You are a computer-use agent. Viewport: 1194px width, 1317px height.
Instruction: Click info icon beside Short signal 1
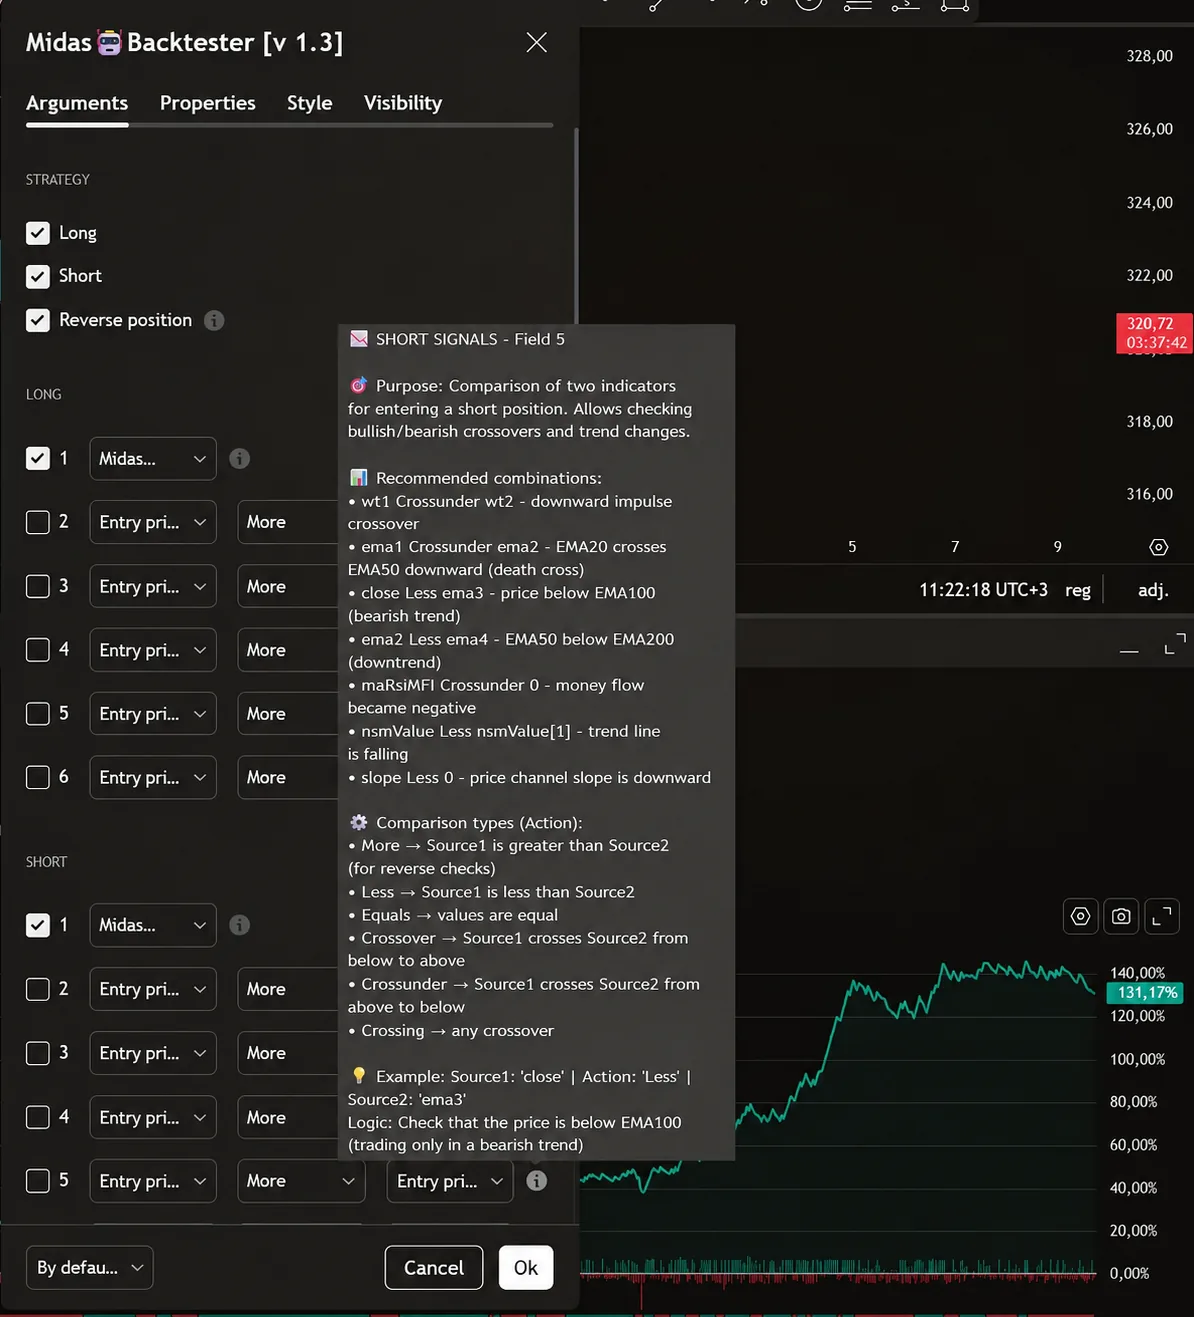pos(239,925)
